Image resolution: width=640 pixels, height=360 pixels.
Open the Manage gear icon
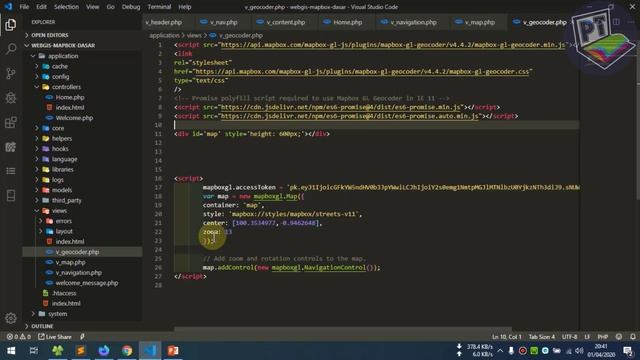(x=11, y=318)
